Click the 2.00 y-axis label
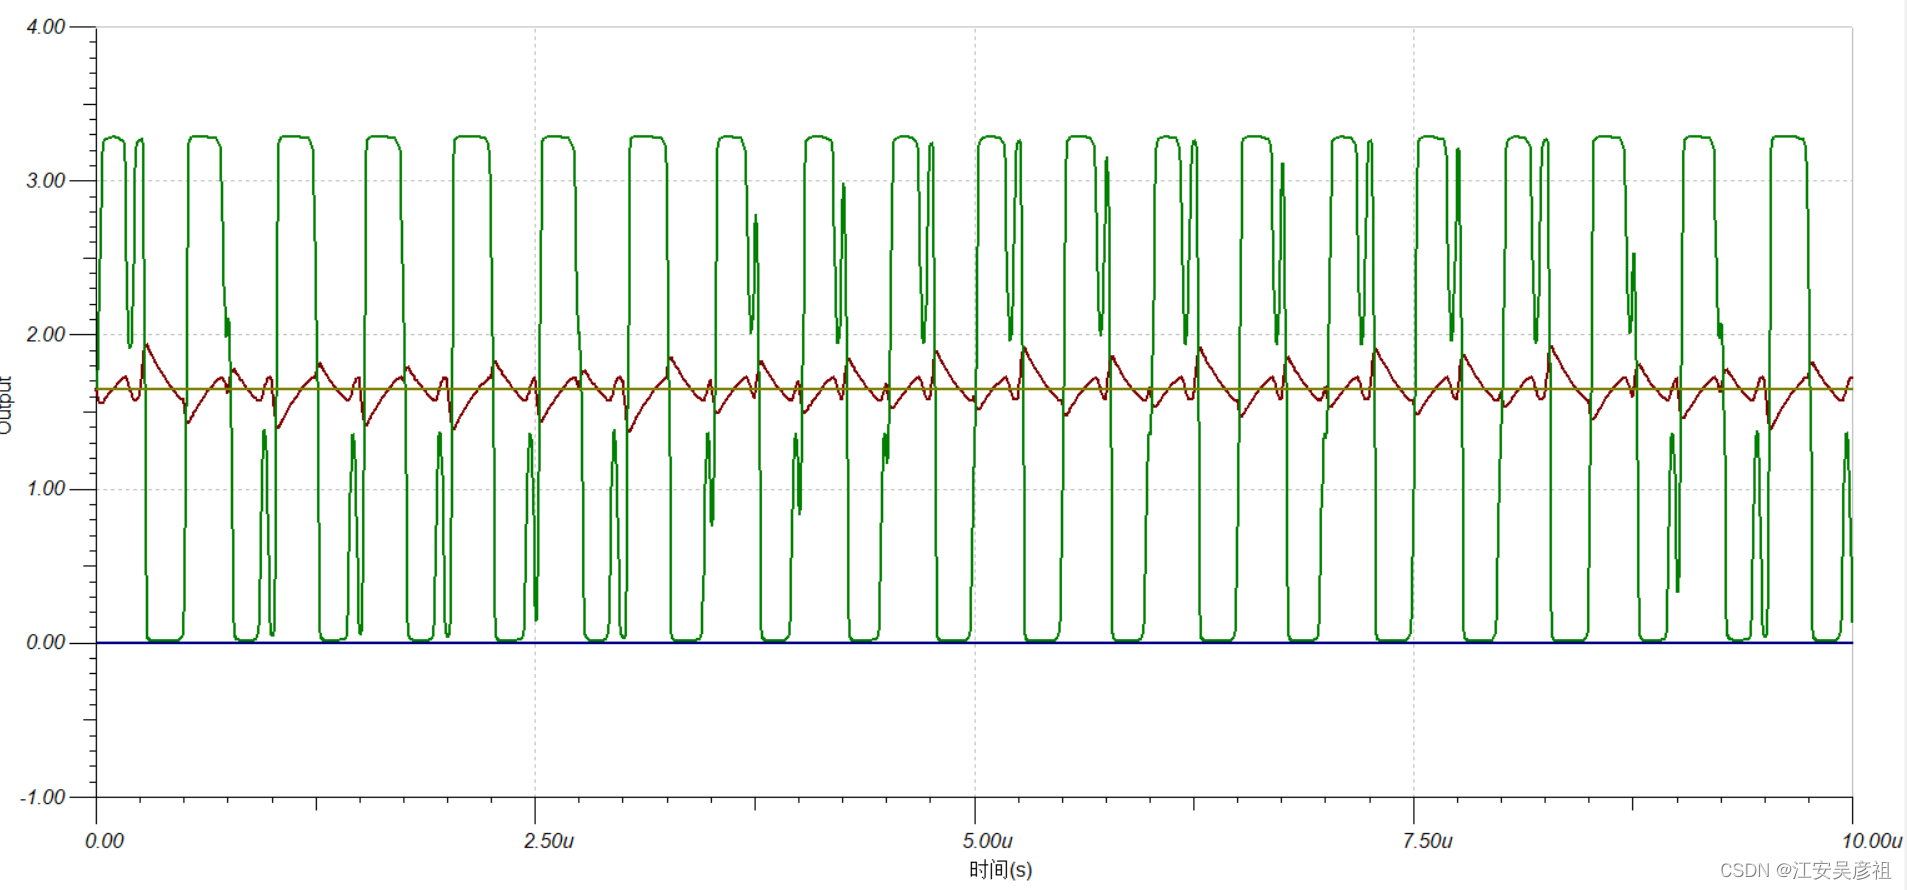This screenshot has height=890, width=1907. [46, 335]
